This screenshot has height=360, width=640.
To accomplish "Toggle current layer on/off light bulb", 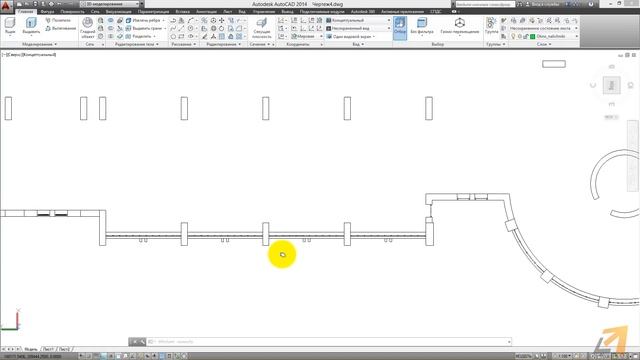I will pos(513,36).
